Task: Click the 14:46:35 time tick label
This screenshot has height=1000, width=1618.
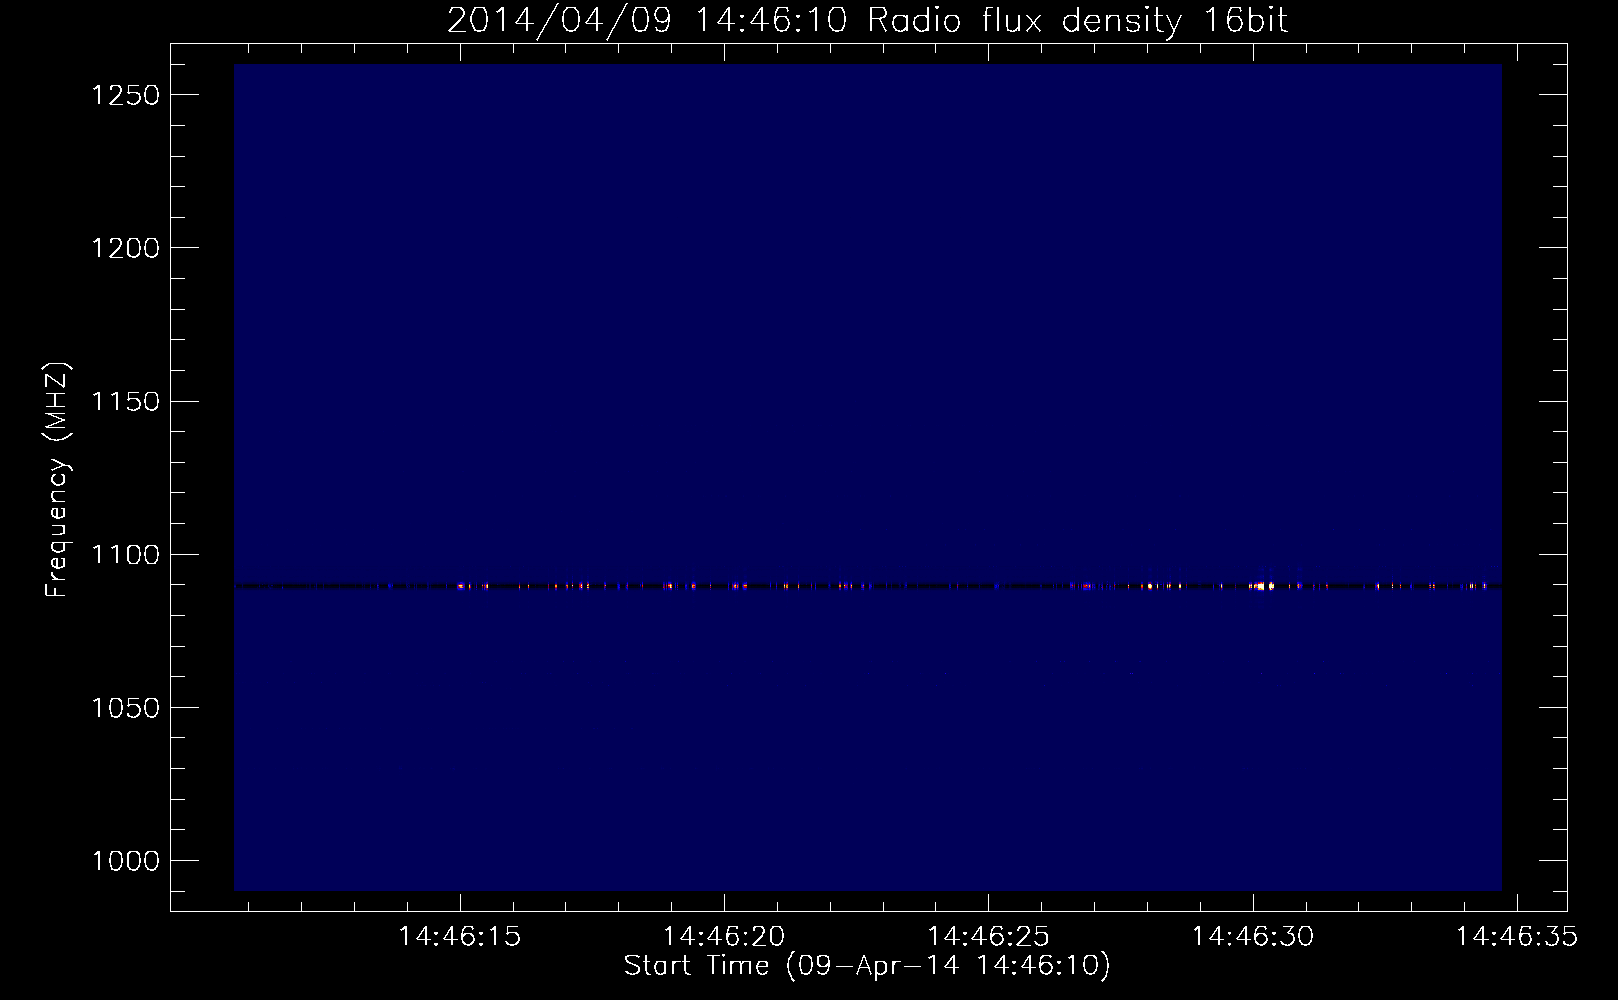Action: tap(1517, 937)
